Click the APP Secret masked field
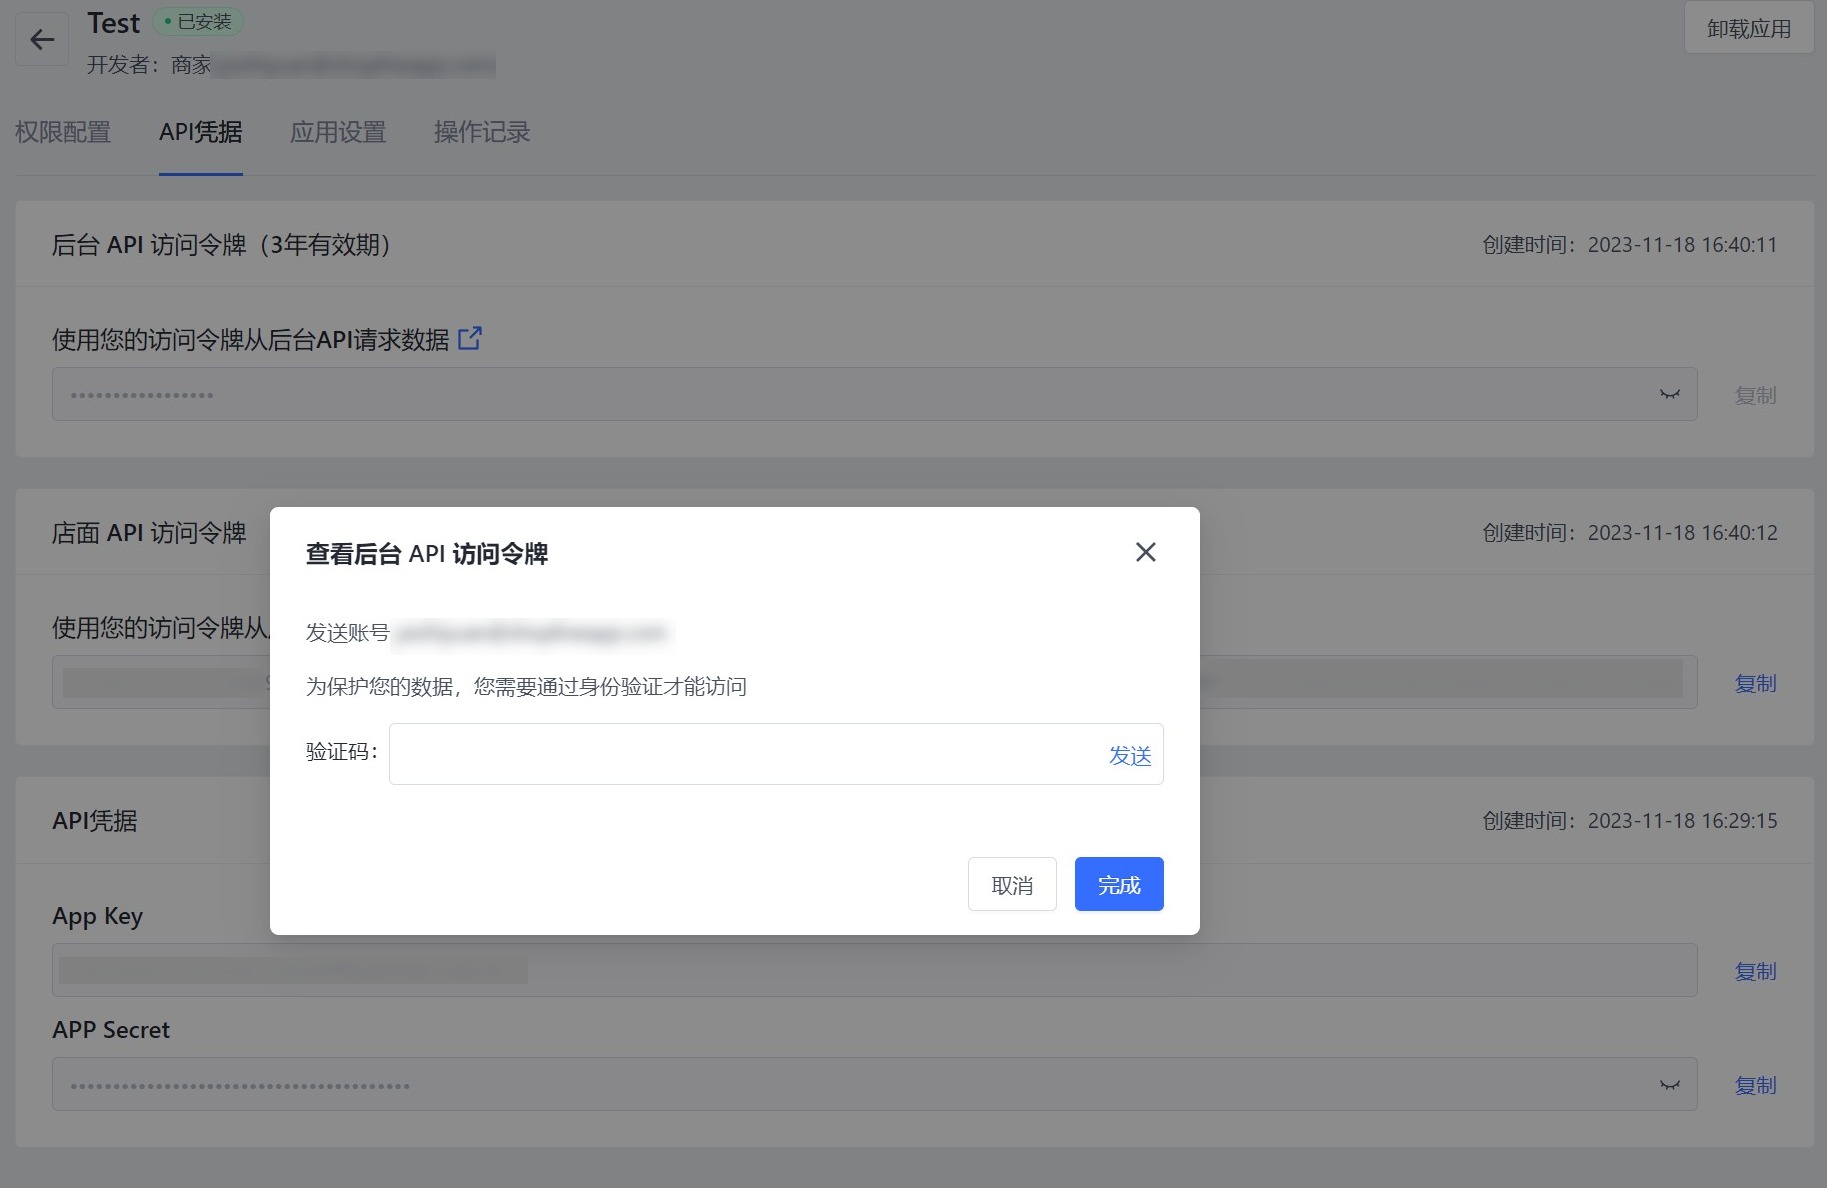This screenshot has width=1827, height=1188. [x=875, y=1084]
